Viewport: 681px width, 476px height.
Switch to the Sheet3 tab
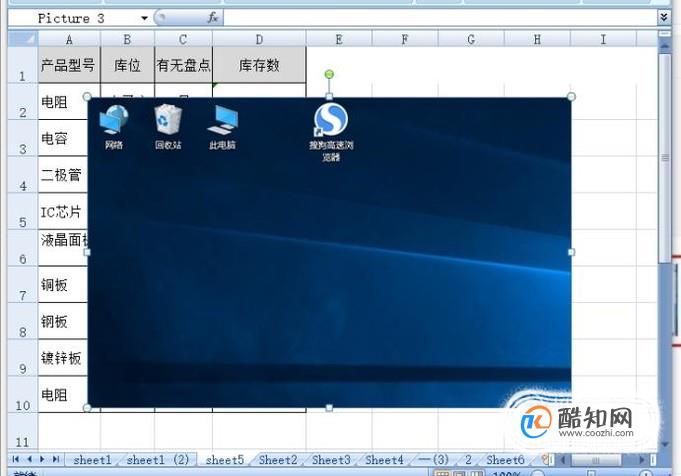point(331,460)
